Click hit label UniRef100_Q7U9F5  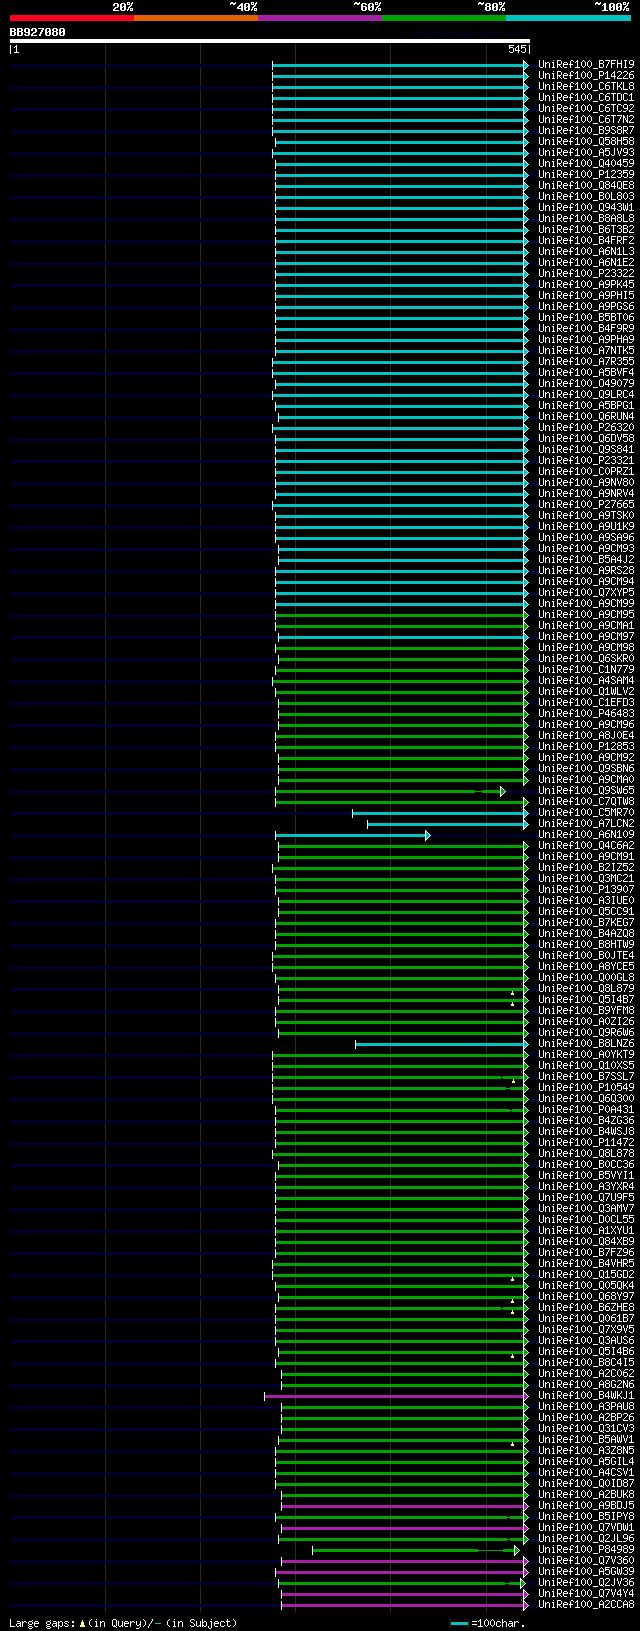point(586,1197)
